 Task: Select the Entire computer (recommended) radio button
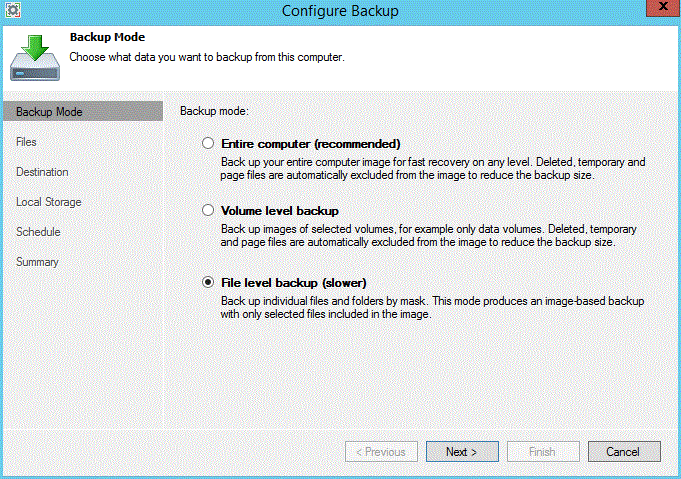pos(208,143)
